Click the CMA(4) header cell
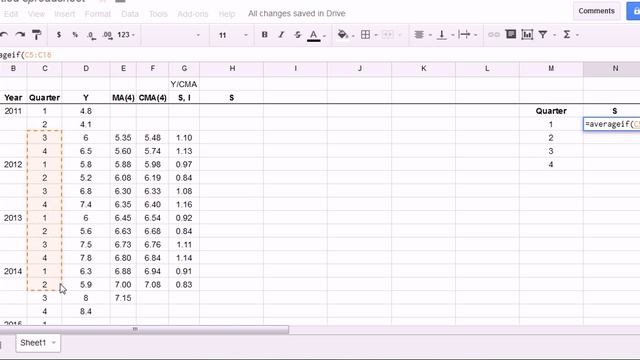The height and width of the screenshot is (360, 640). click(x=152, y=98)
